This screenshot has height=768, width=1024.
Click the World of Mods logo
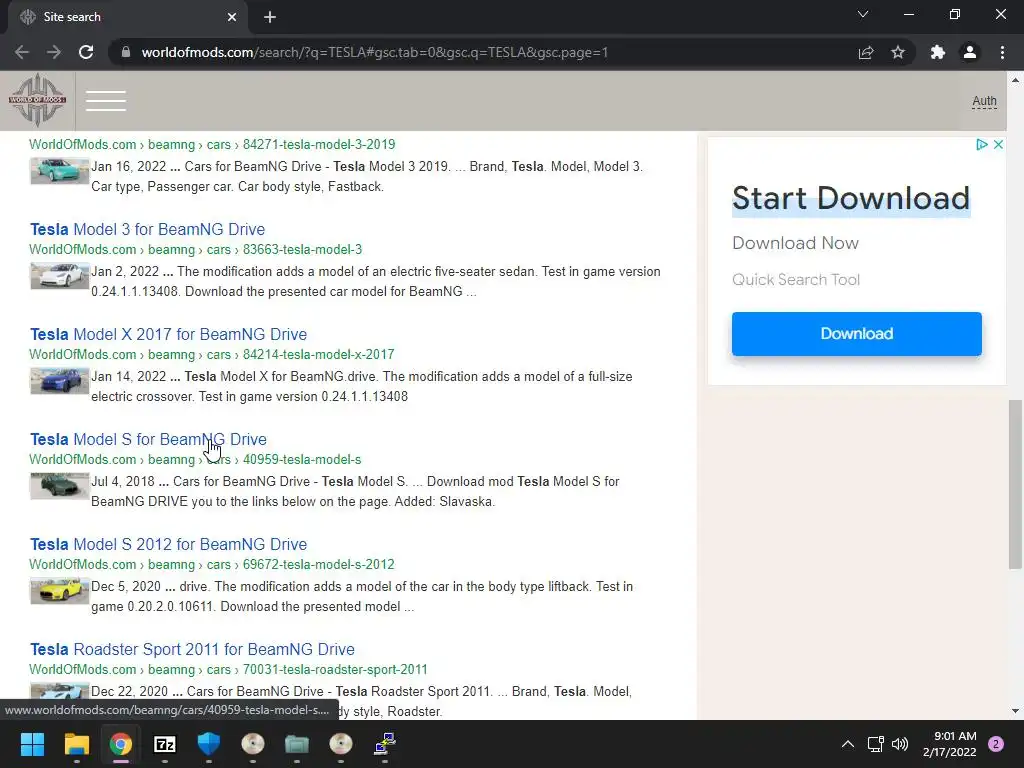(37, 100)
